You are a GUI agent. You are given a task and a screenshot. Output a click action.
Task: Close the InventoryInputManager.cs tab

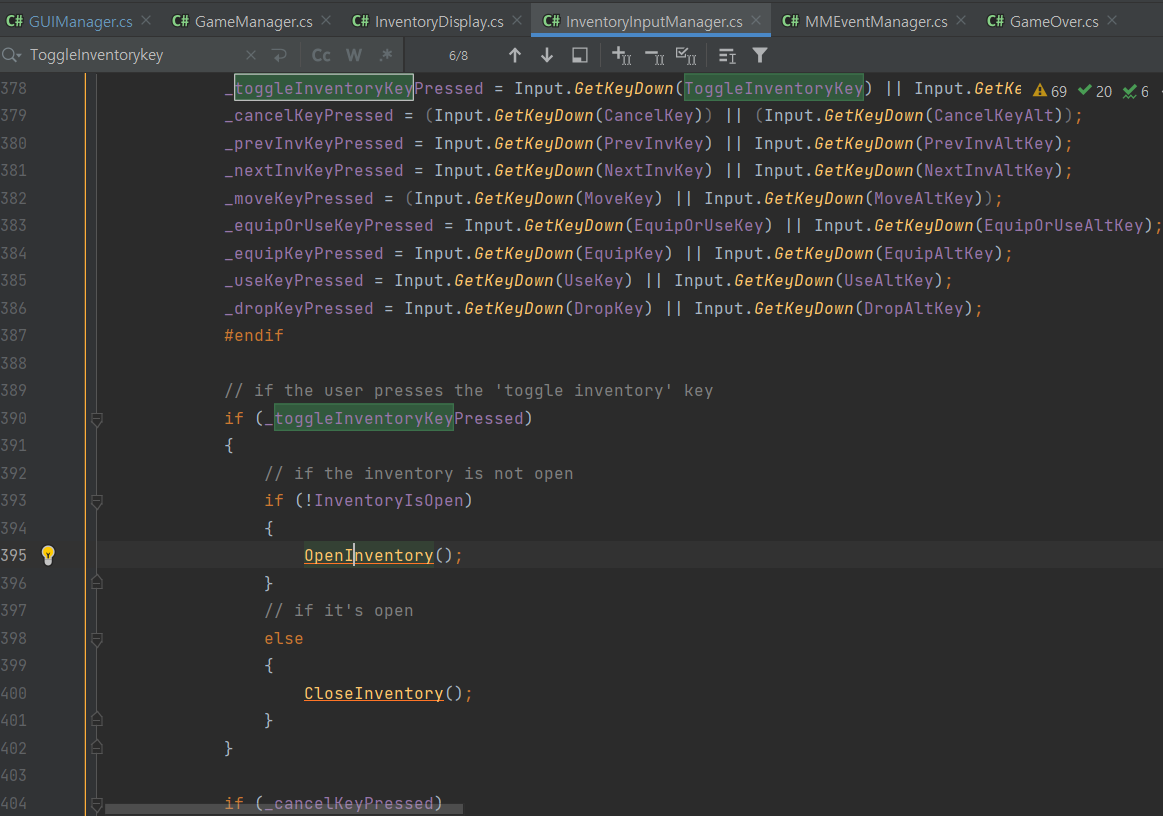tap(756, 21)
